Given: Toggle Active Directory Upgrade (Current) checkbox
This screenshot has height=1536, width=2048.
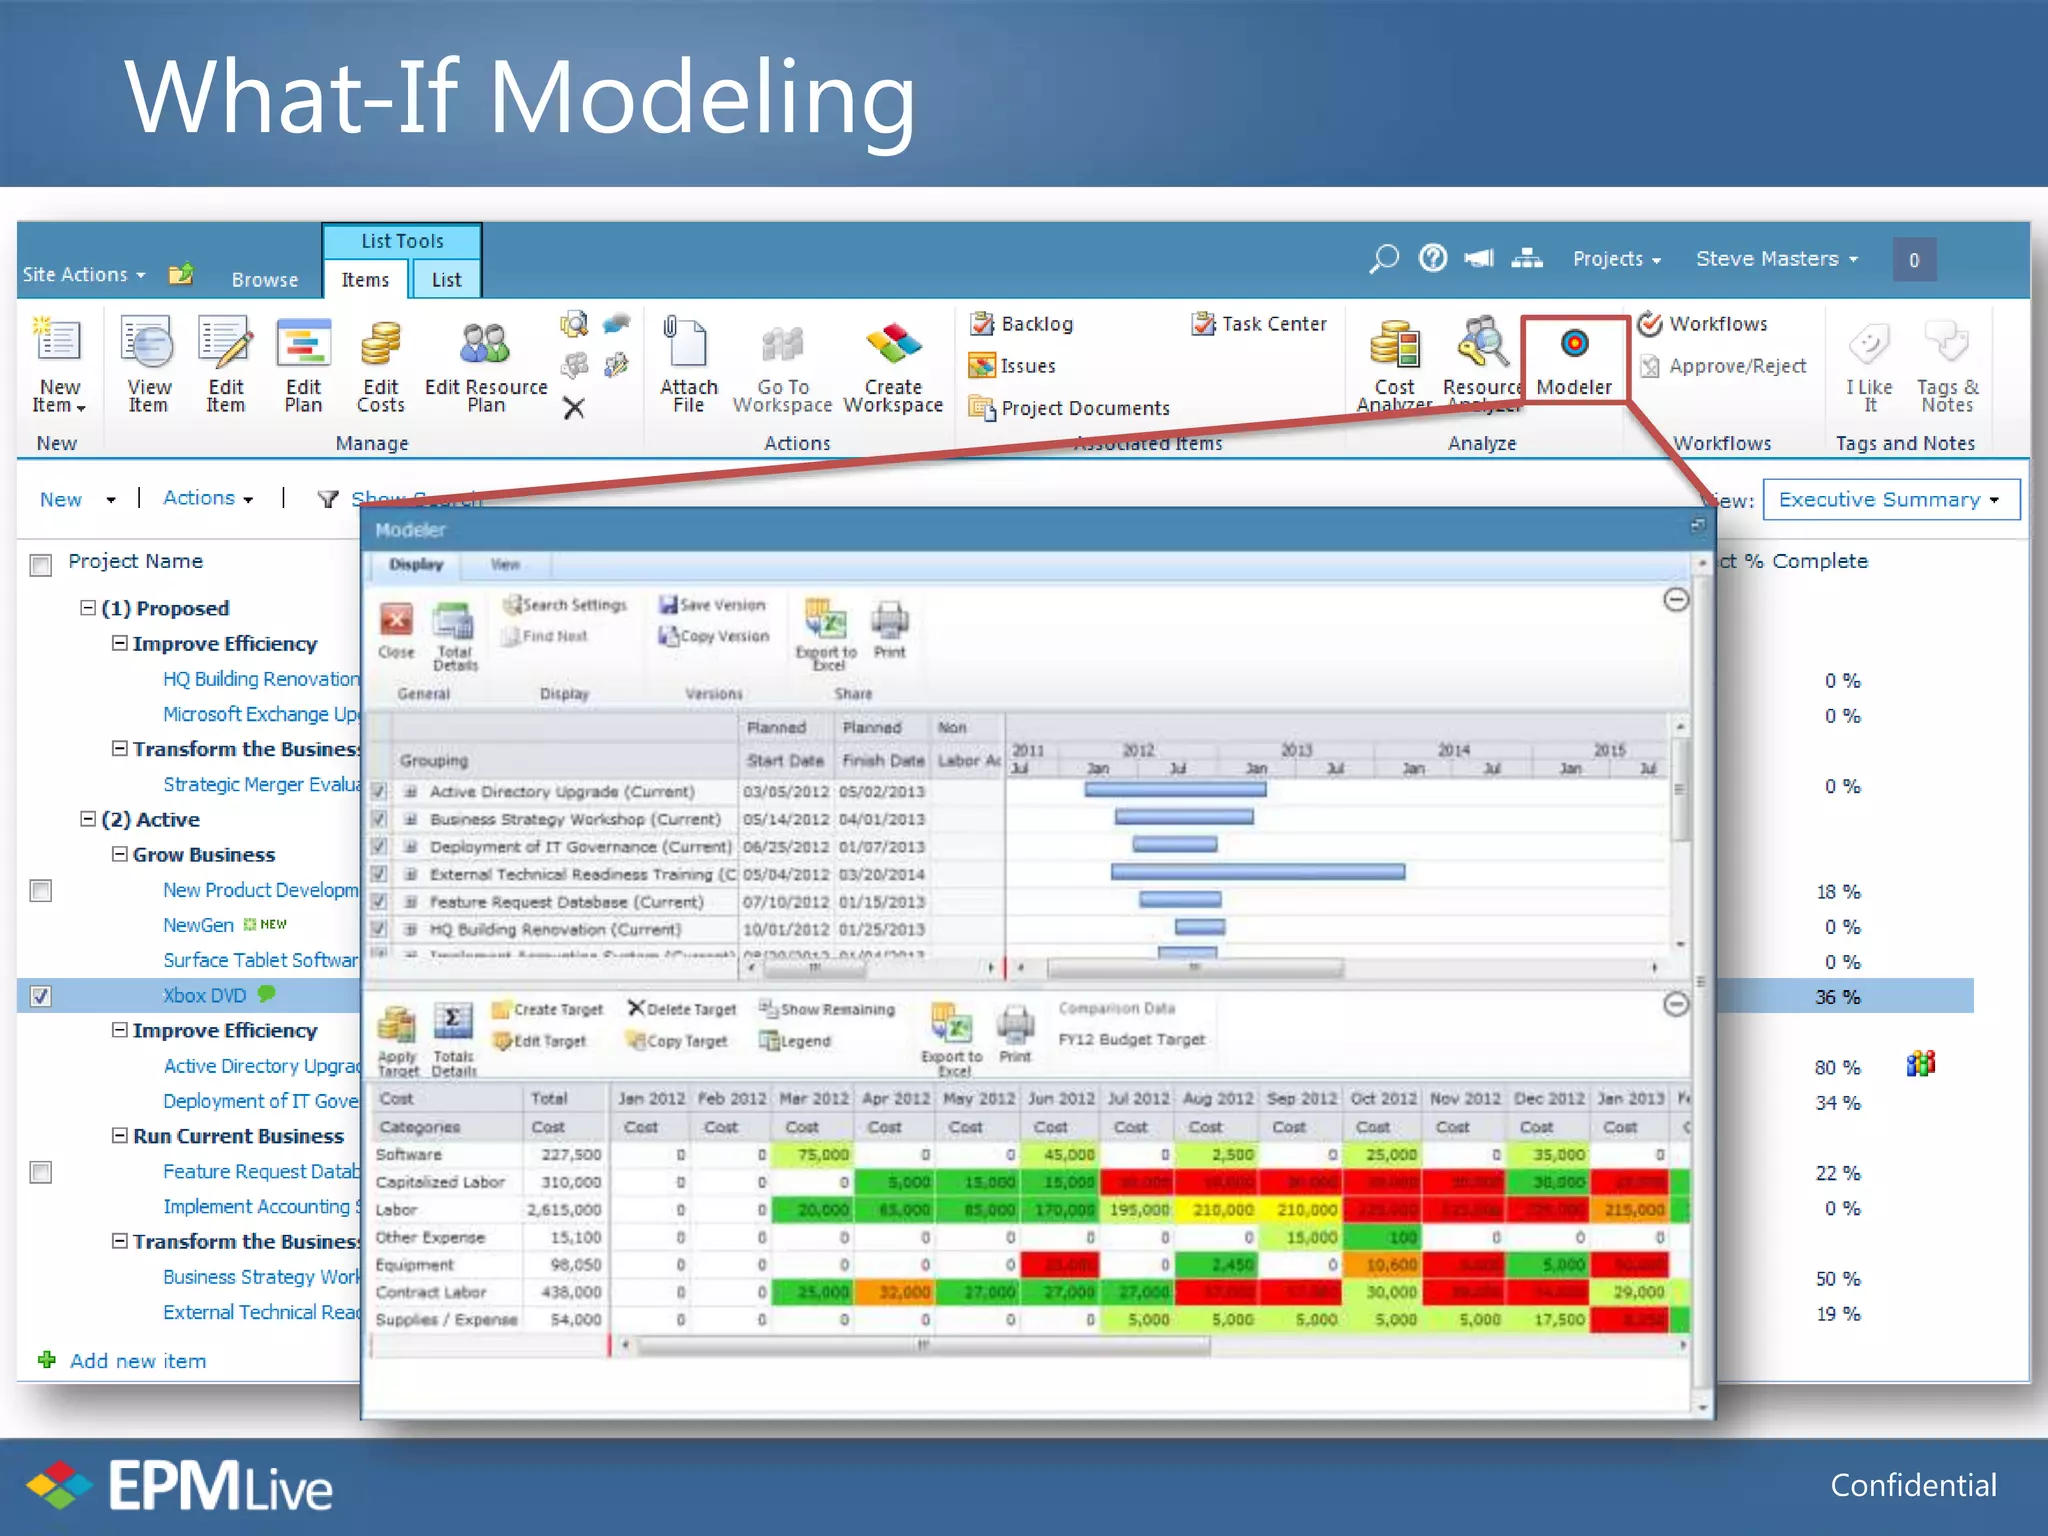Looking at the screenshot, I should (x=379, y=791).
